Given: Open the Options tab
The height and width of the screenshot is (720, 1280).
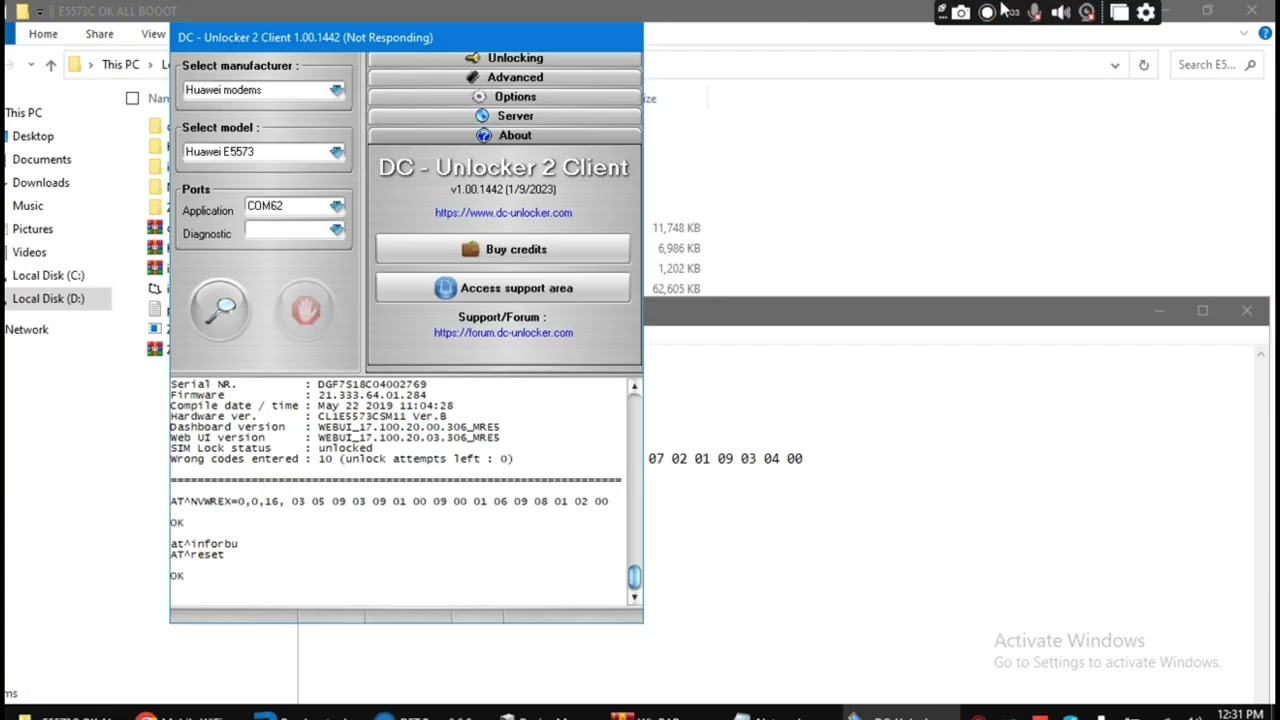Looking at the screenshot, I should click(504, 97).
